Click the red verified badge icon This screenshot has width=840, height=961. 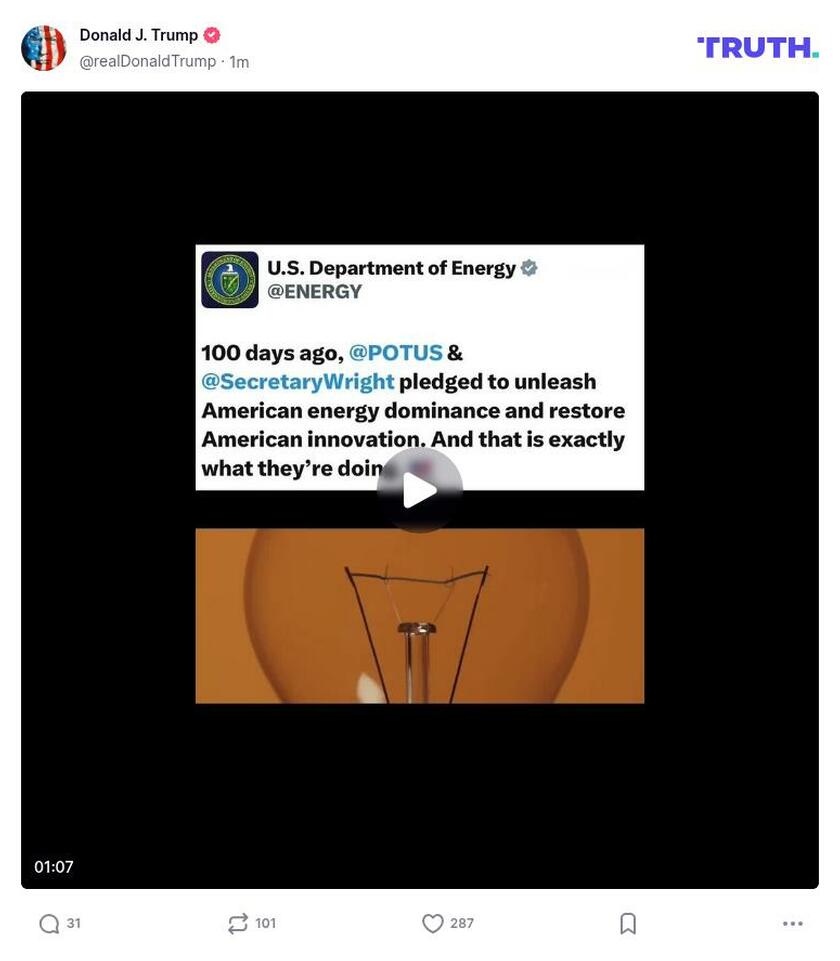pos(212,36)
